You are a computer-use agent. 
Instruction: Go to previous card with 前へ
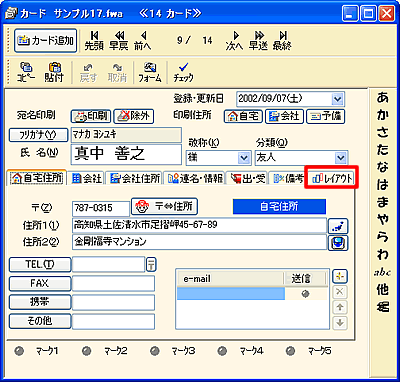(x=143, y=41)
